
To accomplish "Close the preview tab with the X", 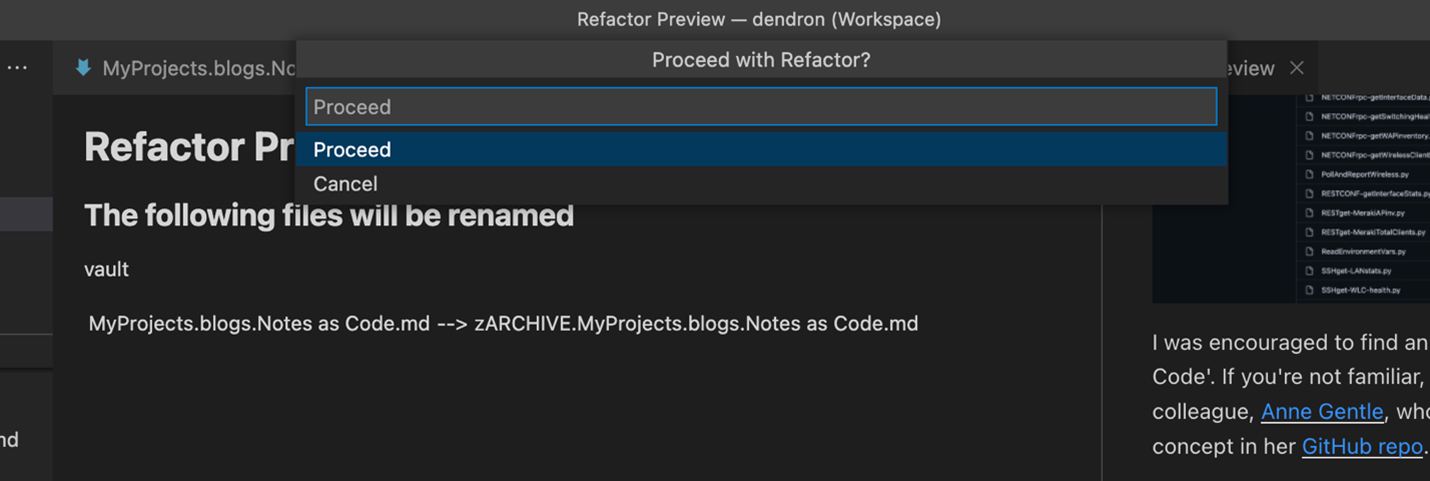I will 1297,68.
